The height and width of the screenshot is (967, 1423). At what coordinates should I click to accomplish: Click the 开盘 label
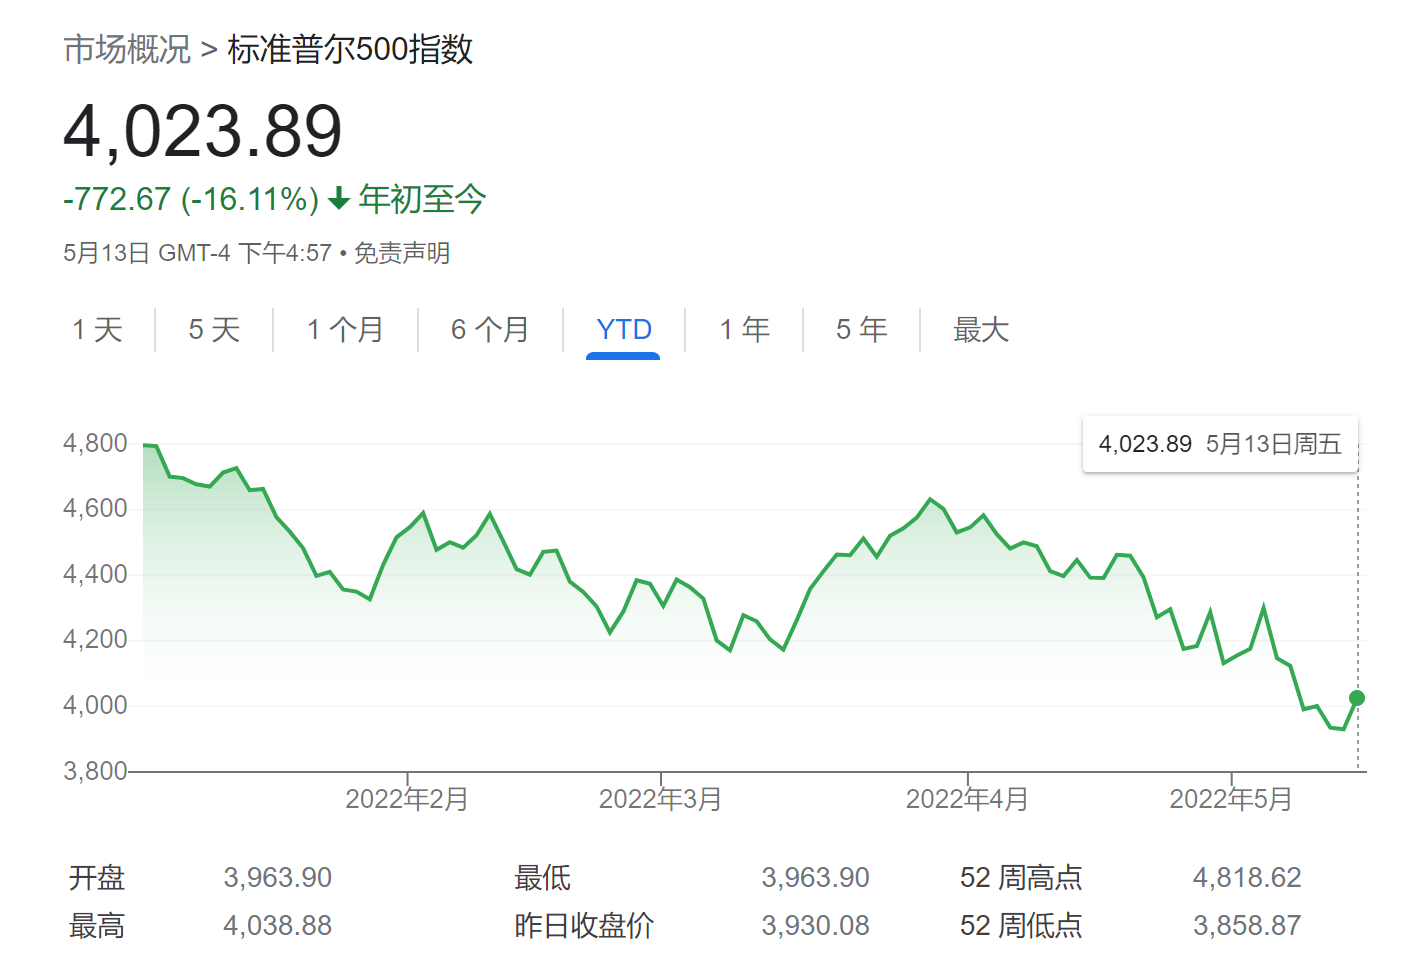click(x=97, y=878)
